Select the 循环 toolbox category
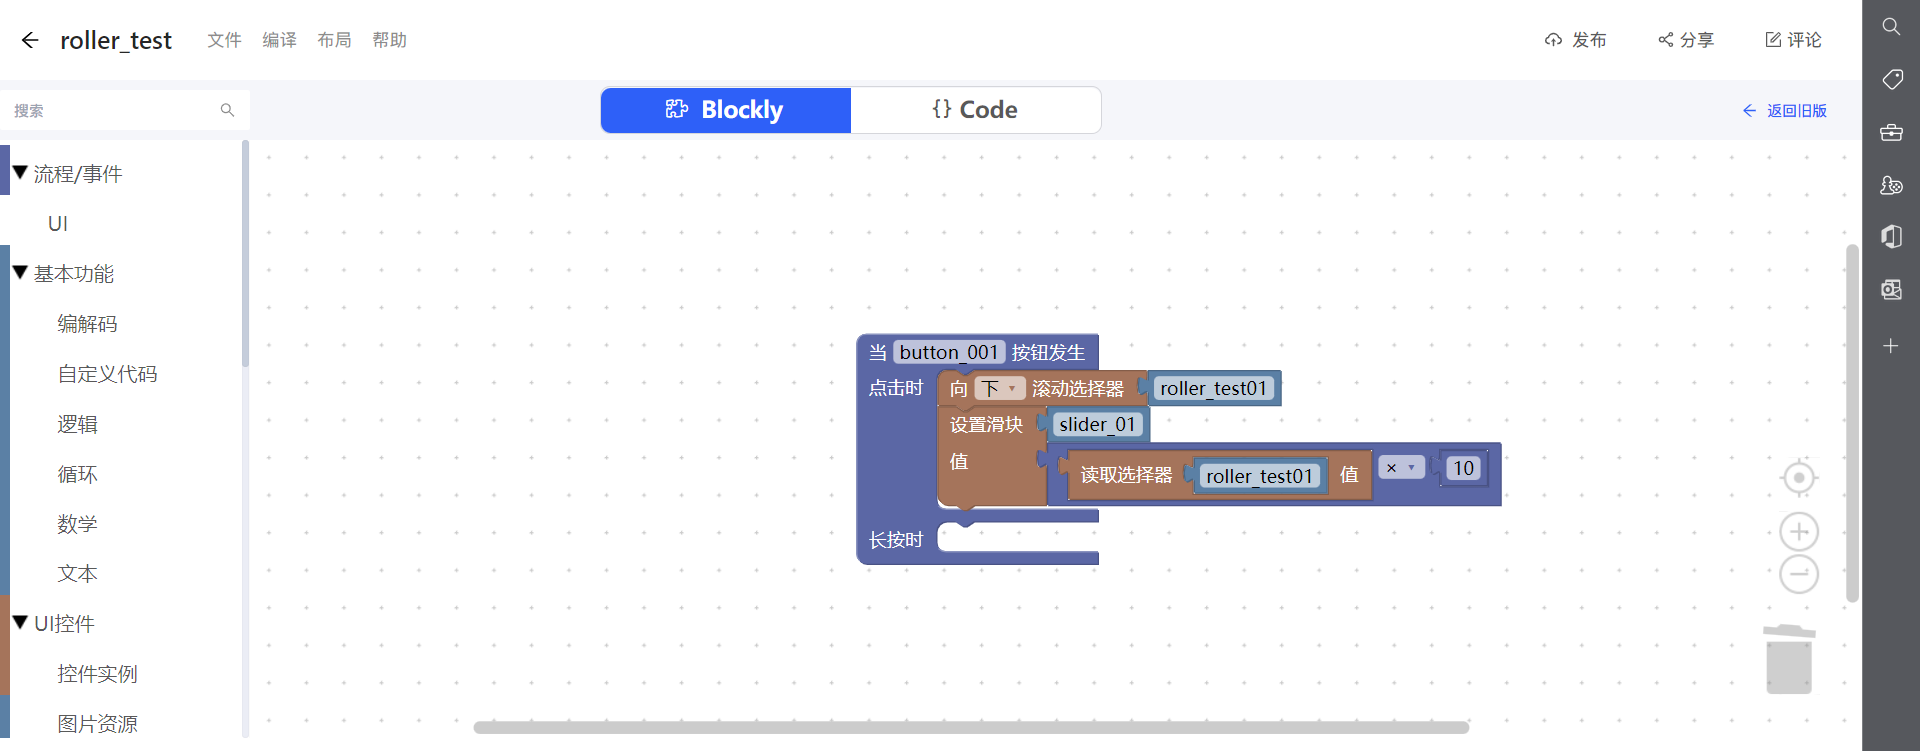1920x751 pixels. 77,473
